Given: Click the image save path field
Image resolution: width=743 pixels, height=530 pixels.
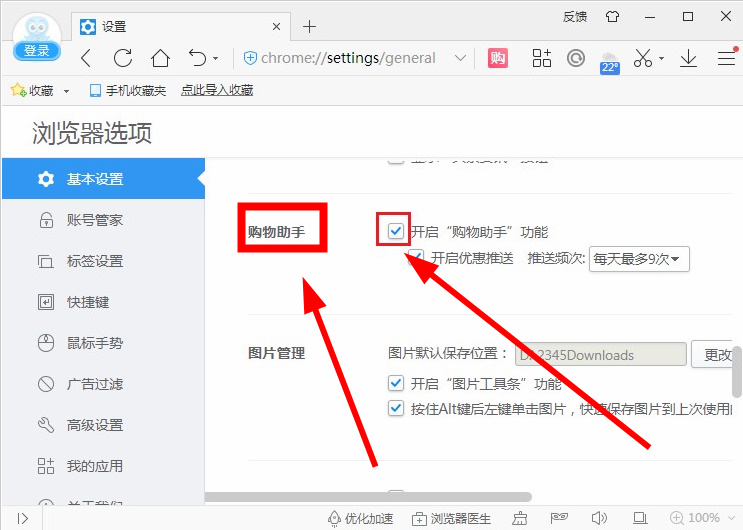Looking at the screenshot, I should coord(600,354).
